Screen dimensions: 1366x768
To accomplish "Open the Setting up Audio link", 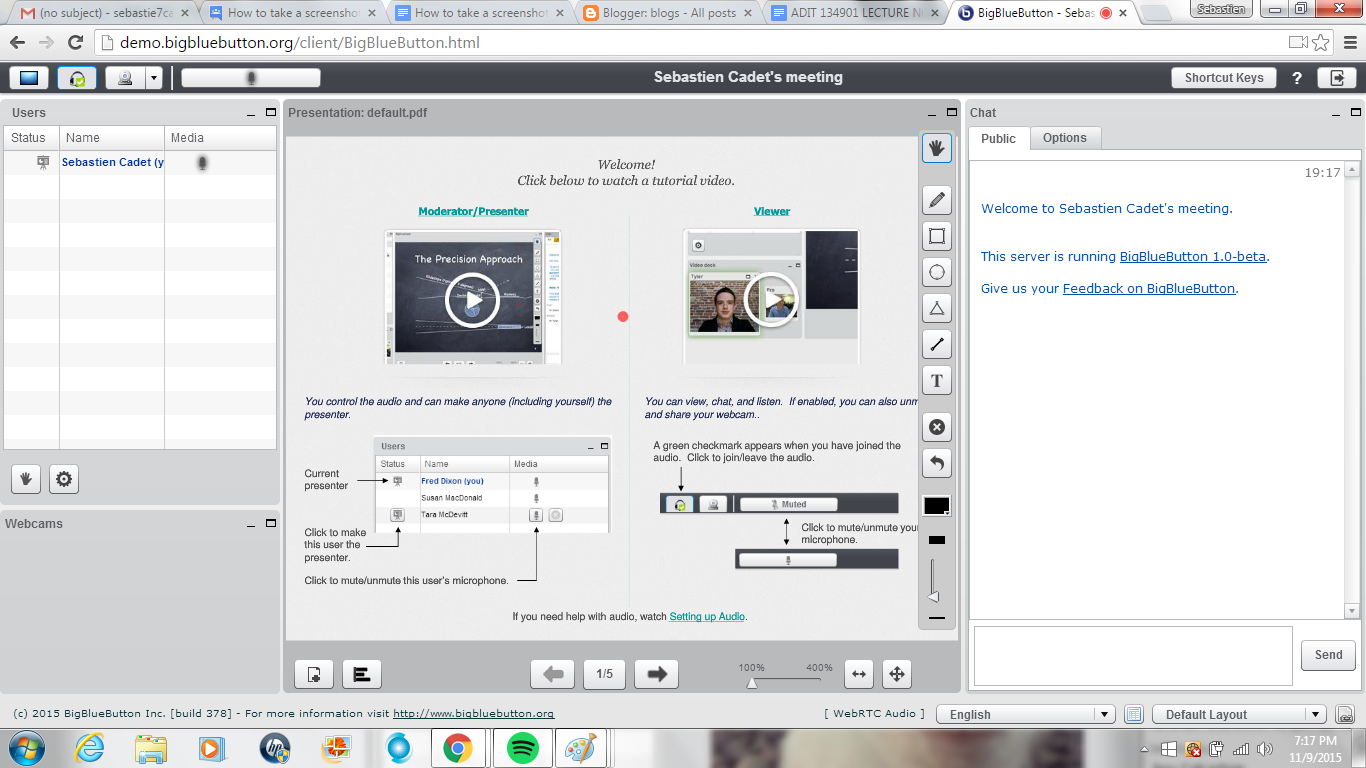I will click(x=707, y=617).
